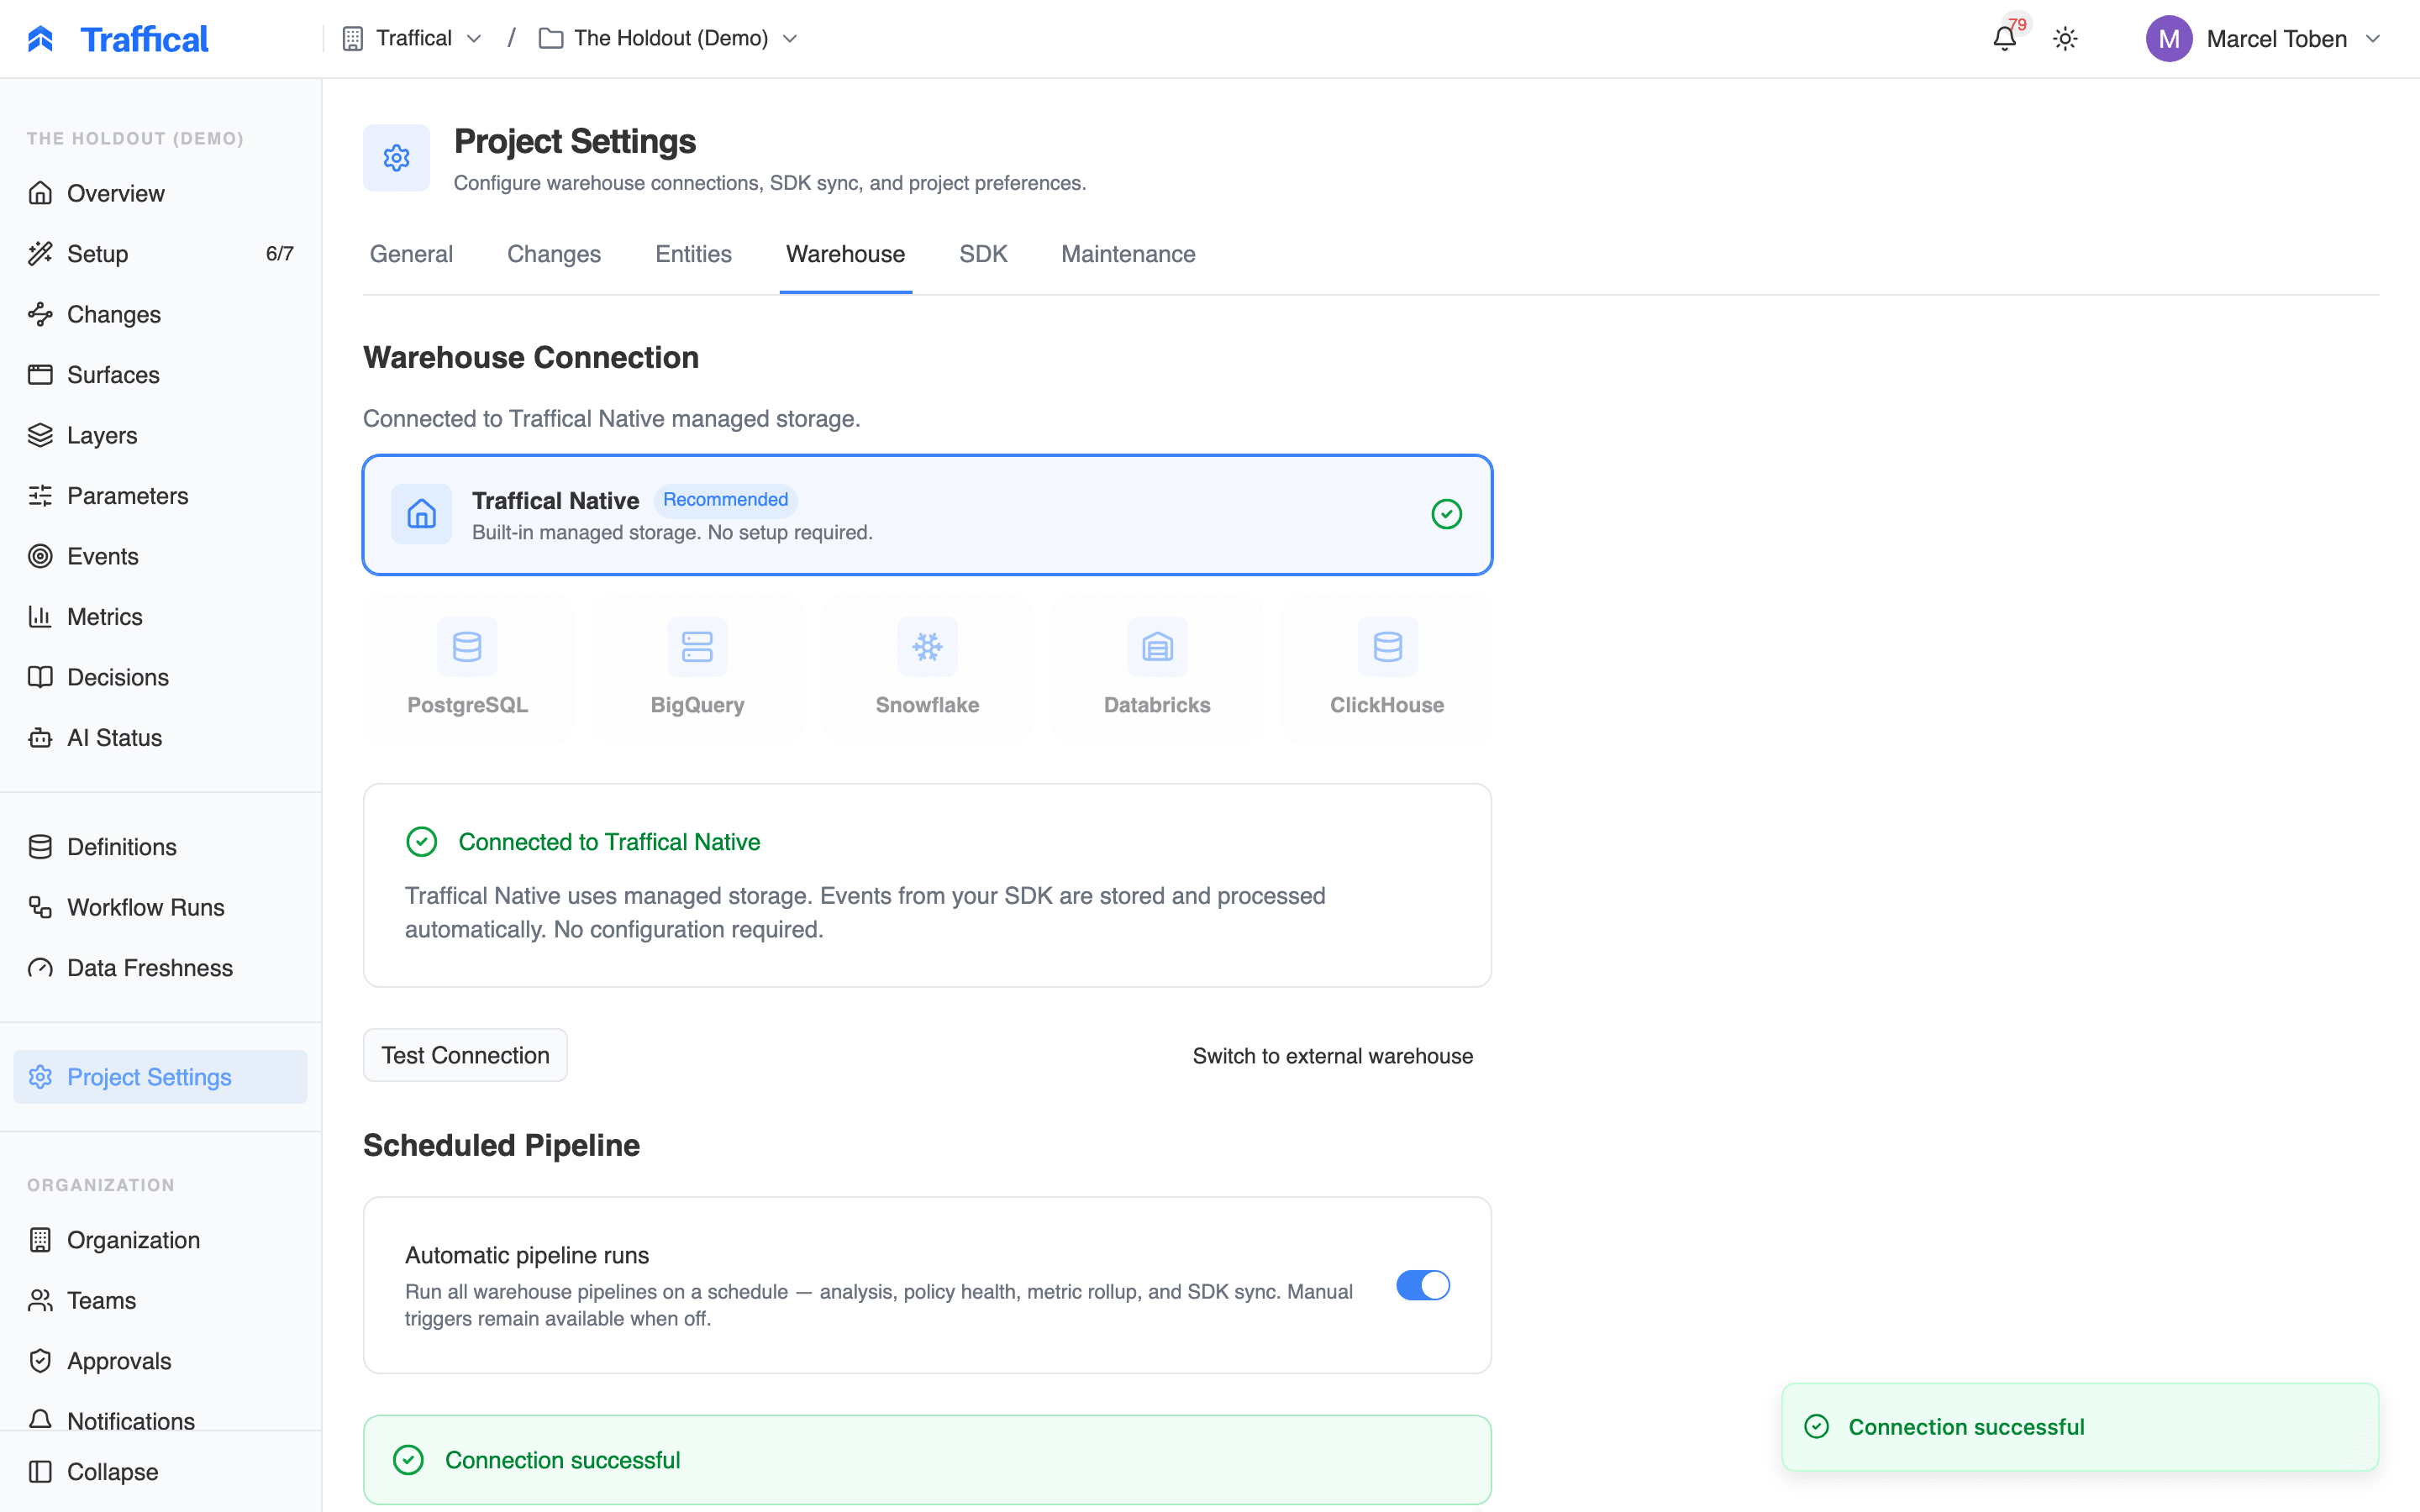2420x1512 pixels.
Task: Select the Traffical Native storage option
Action: pos(927,515)
